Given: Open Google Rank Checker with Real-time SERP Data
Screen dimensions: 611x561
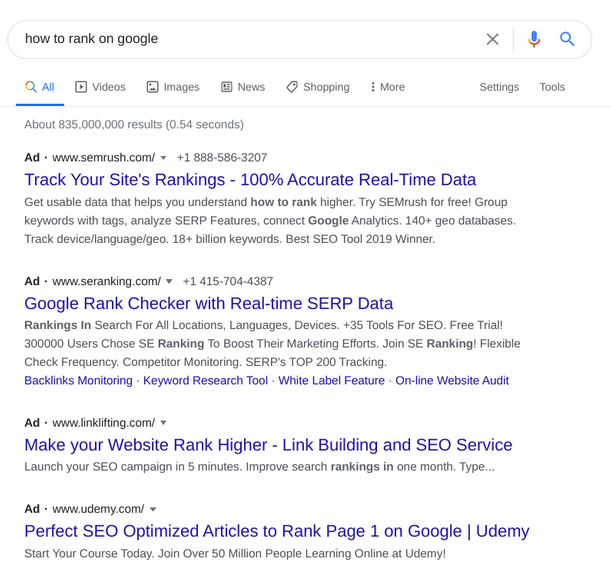Looking at the screenshot, I should 208,303.
